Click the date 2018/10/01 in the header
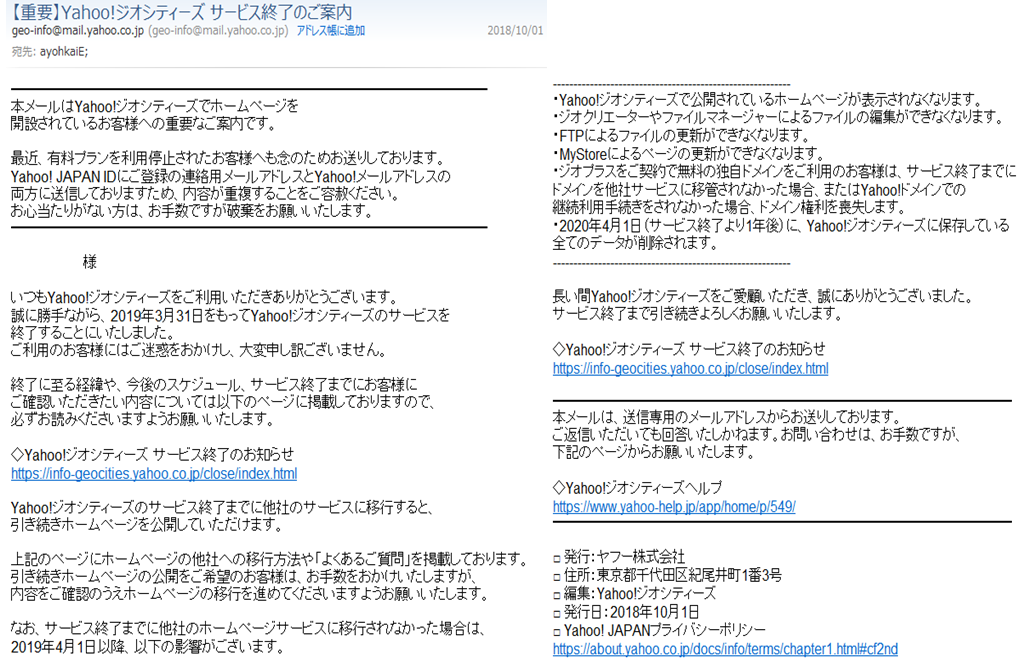Screen dimensions: 1024x666 click(515, 31)
